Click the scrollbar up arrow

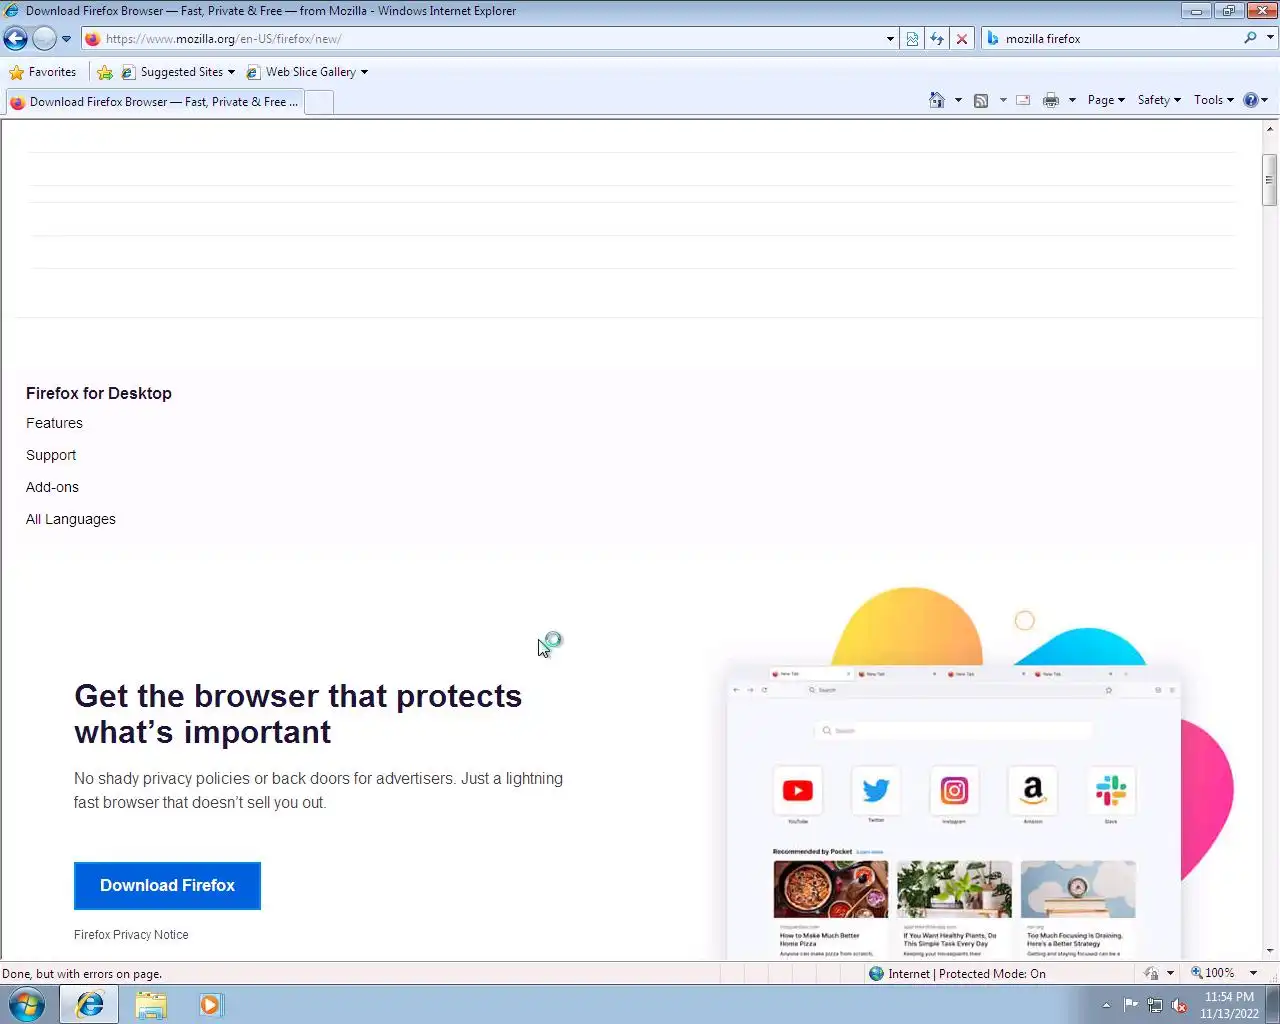[1270, 129]
